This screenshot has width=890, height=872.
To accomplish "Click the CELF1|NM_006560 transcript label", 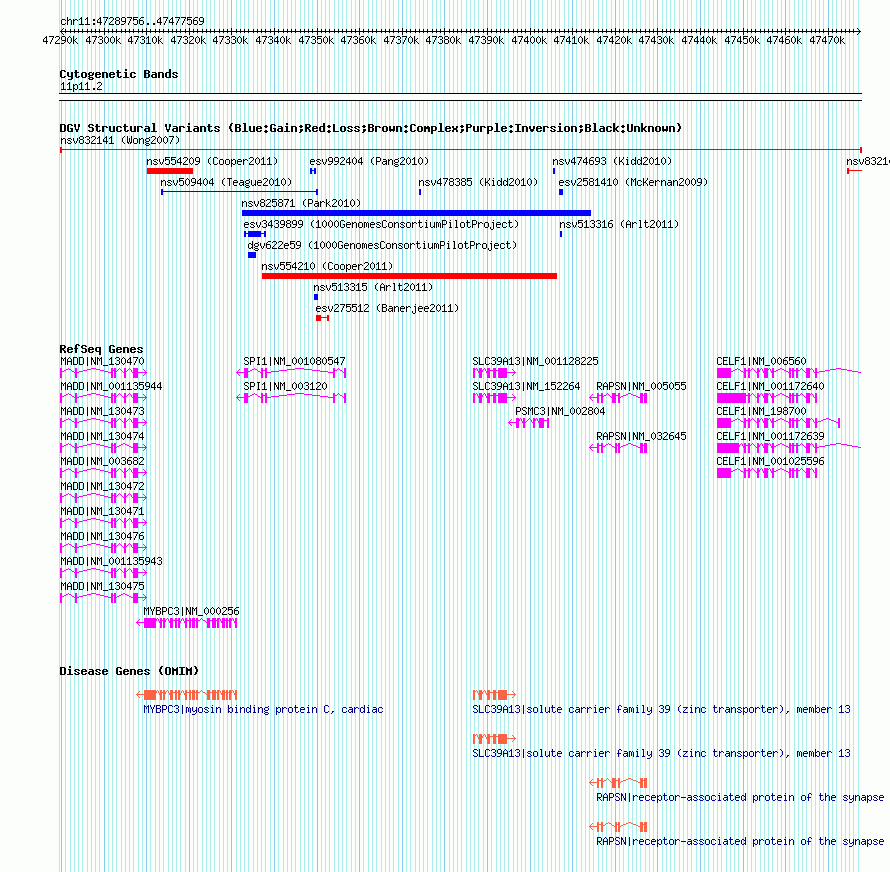I will pos(761,361).
